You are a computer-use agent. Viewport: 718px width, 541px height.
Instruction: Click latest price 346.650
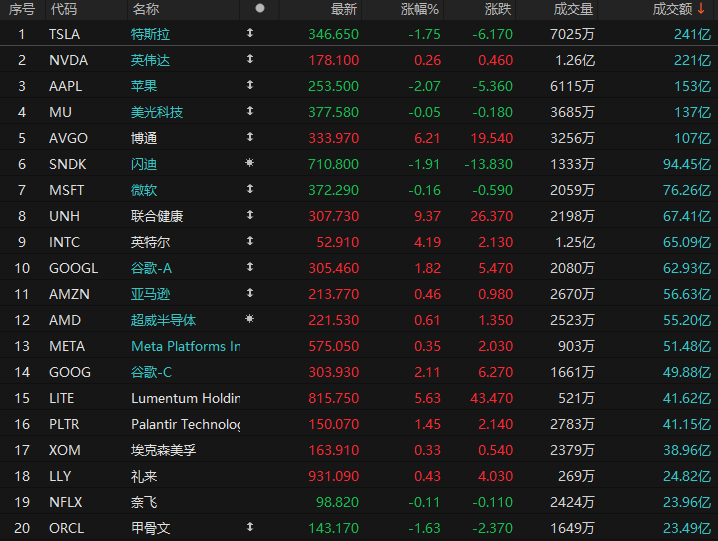pyautogui.click(x=333, y=34)
